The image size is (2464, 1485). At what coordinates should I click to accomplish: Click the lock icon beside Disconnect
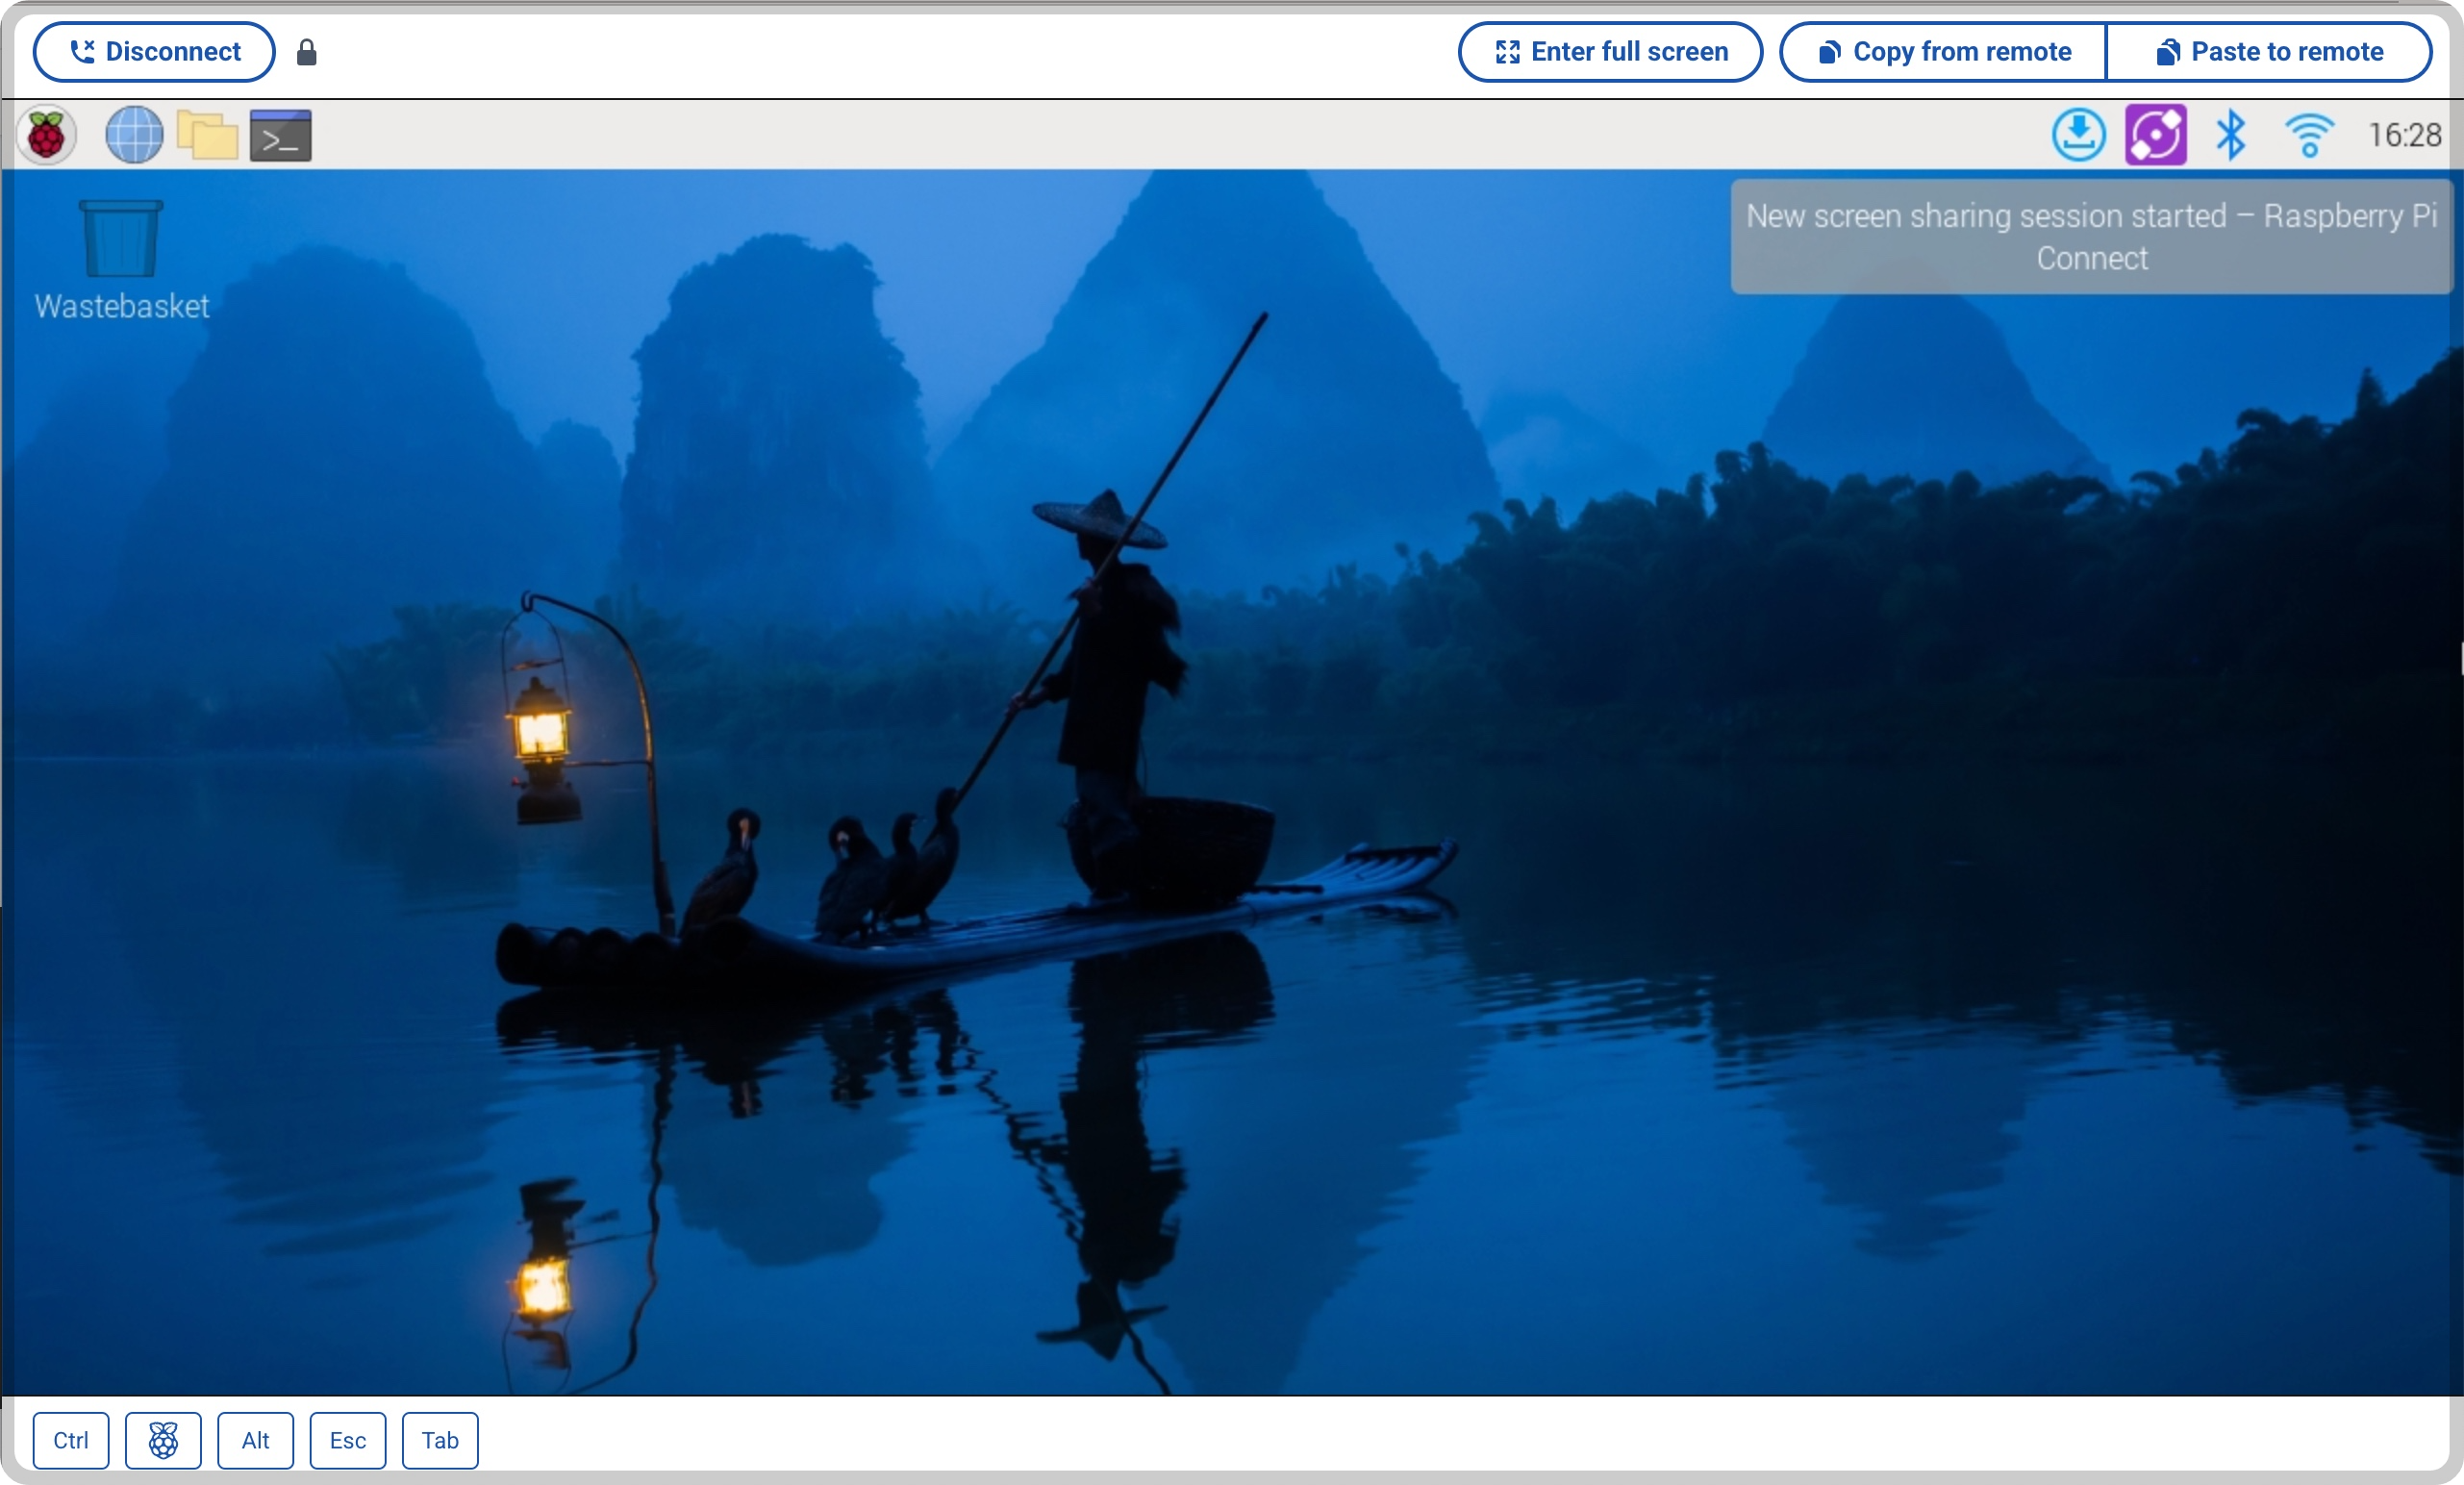click(307, 52)
